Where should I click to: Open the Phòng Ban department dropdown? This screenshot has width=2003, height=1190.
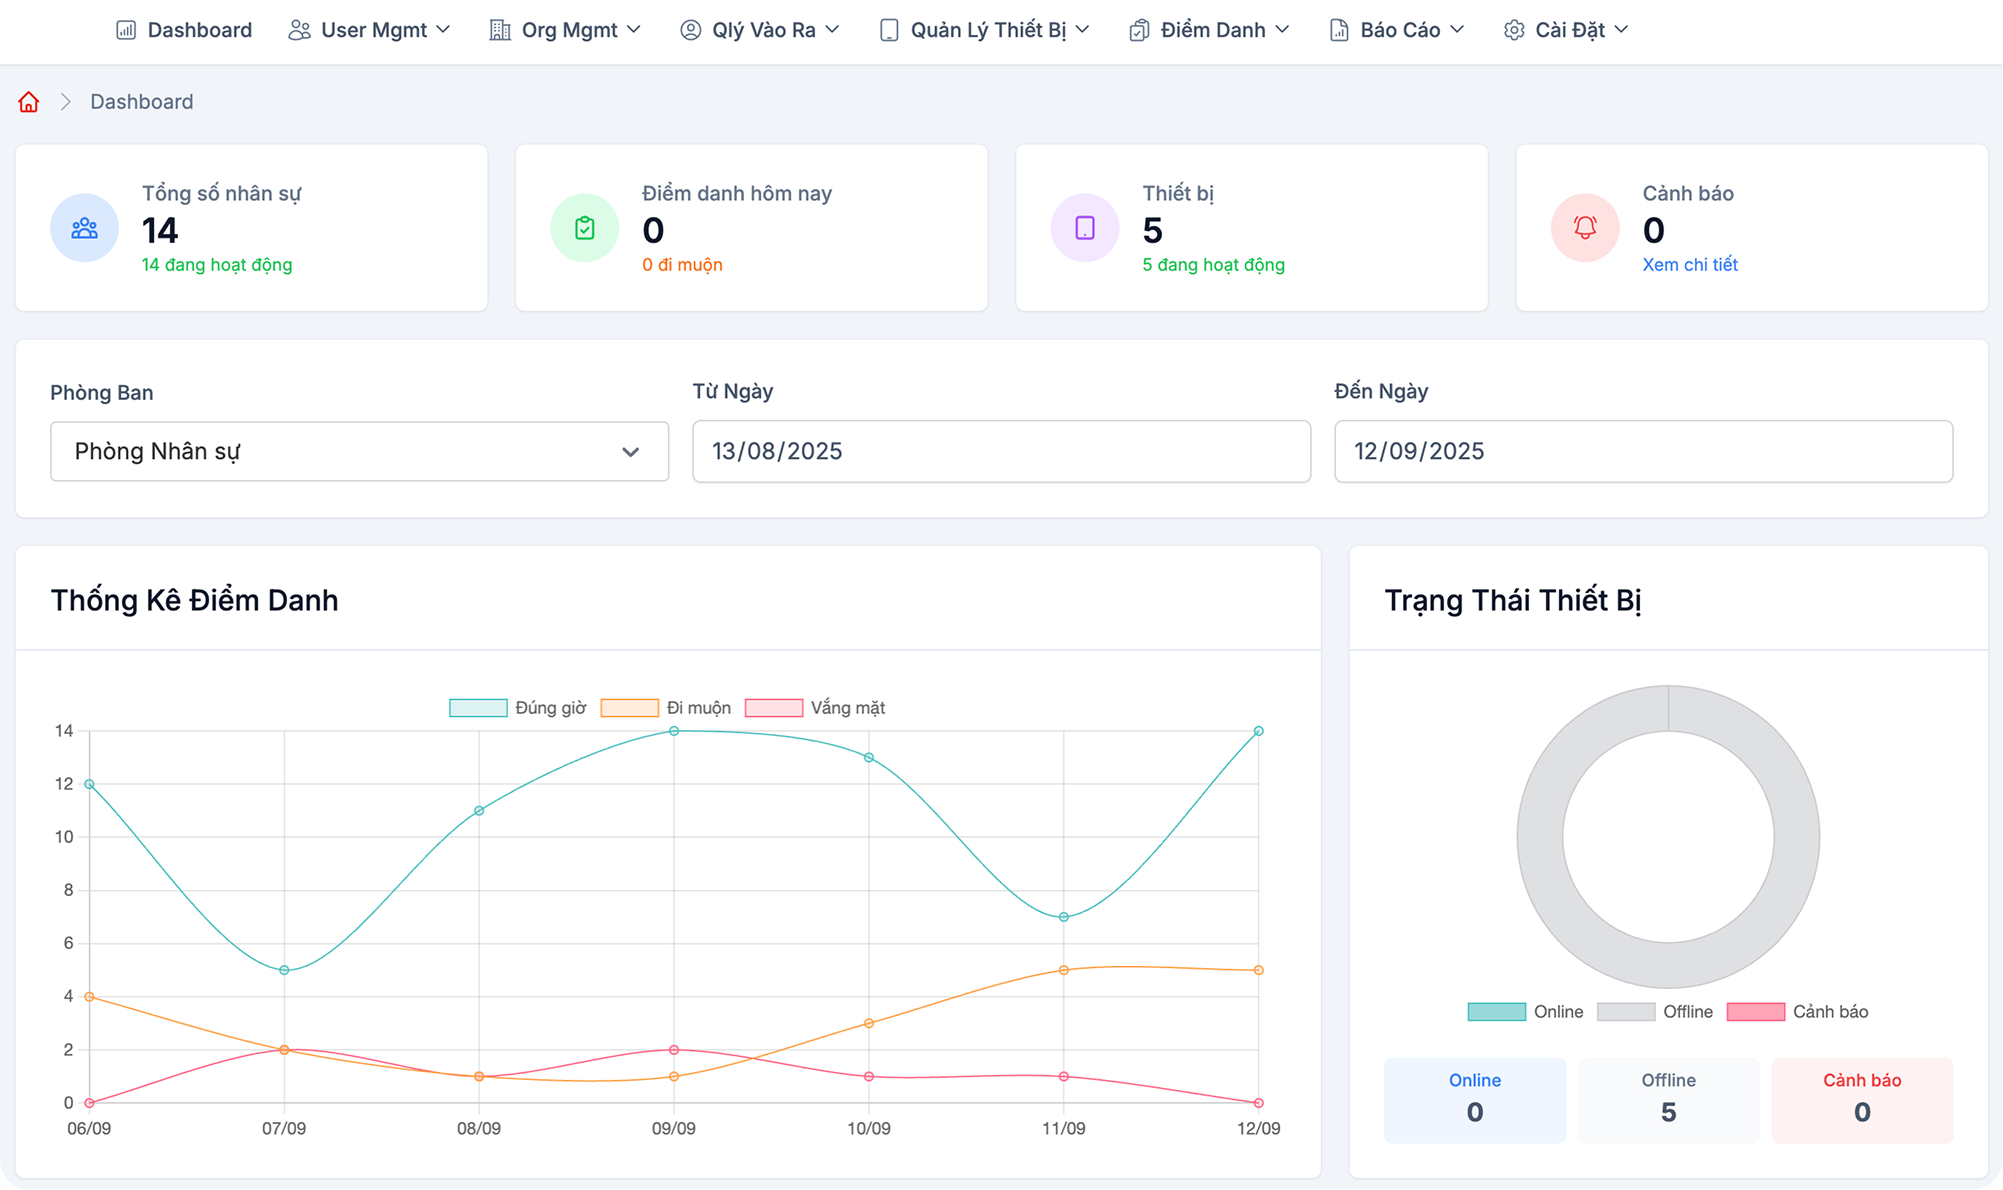[359, 451]
